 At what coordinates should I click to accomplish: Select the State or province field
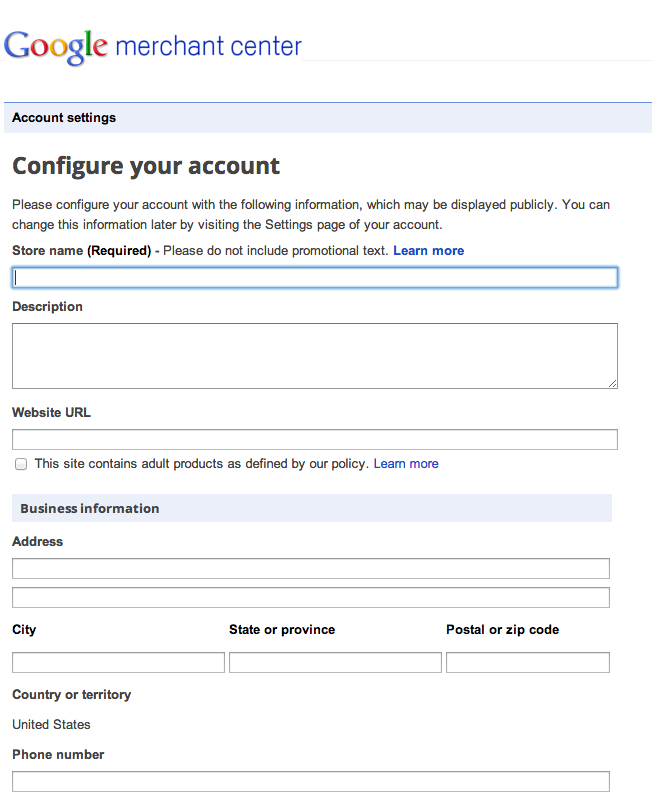tap(335, 662)
